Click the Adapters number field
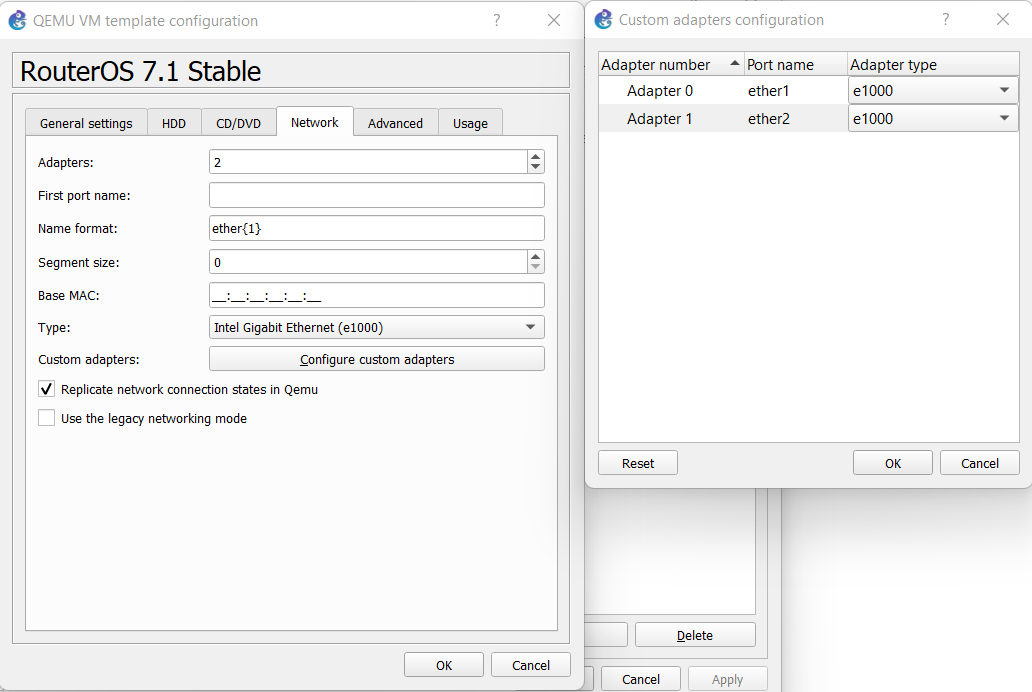This screenshot has height=692, width=1032. coord(369,162)
